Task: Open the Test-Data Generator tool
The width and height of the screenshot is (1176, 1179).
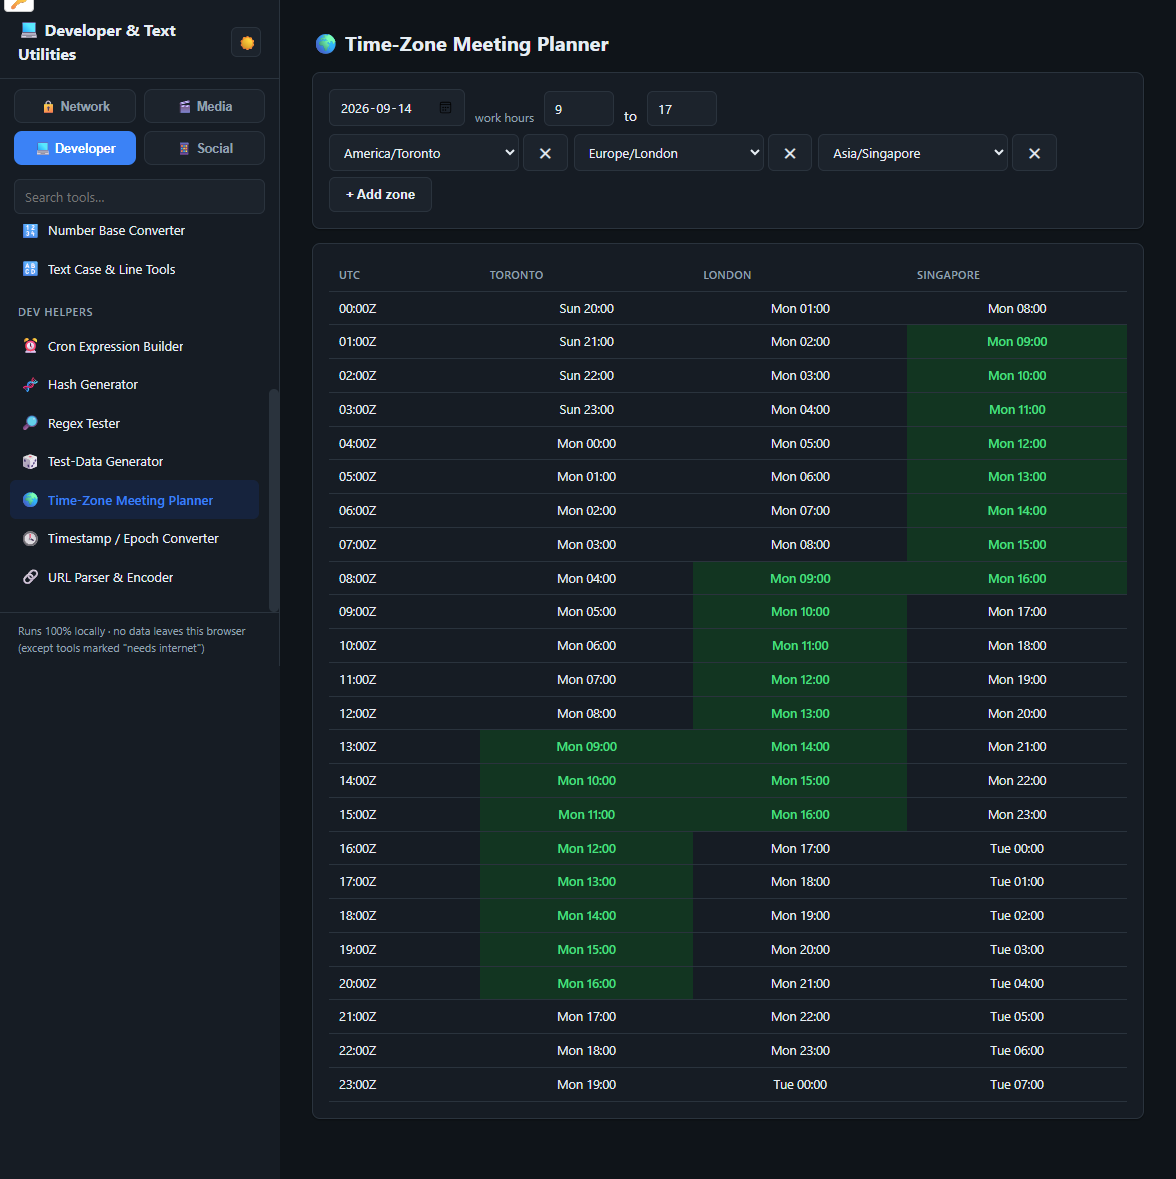Action: pos(135,462)
